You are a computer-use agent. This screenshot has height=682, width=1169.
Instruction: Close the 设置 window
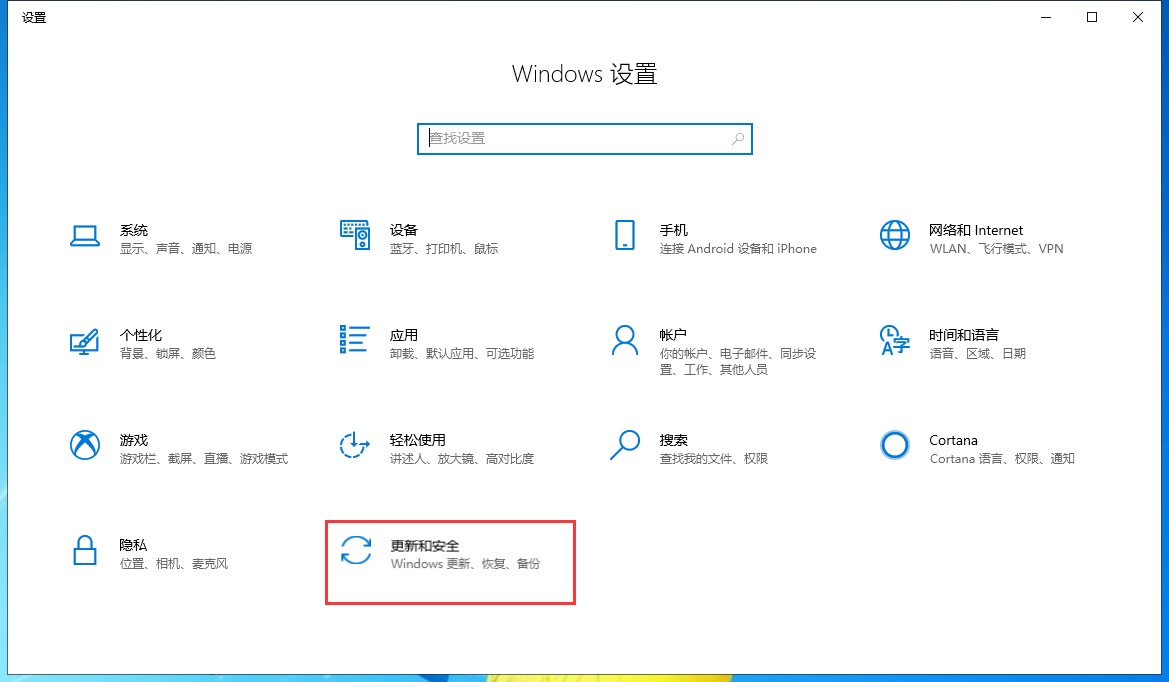coord(1138,17)
